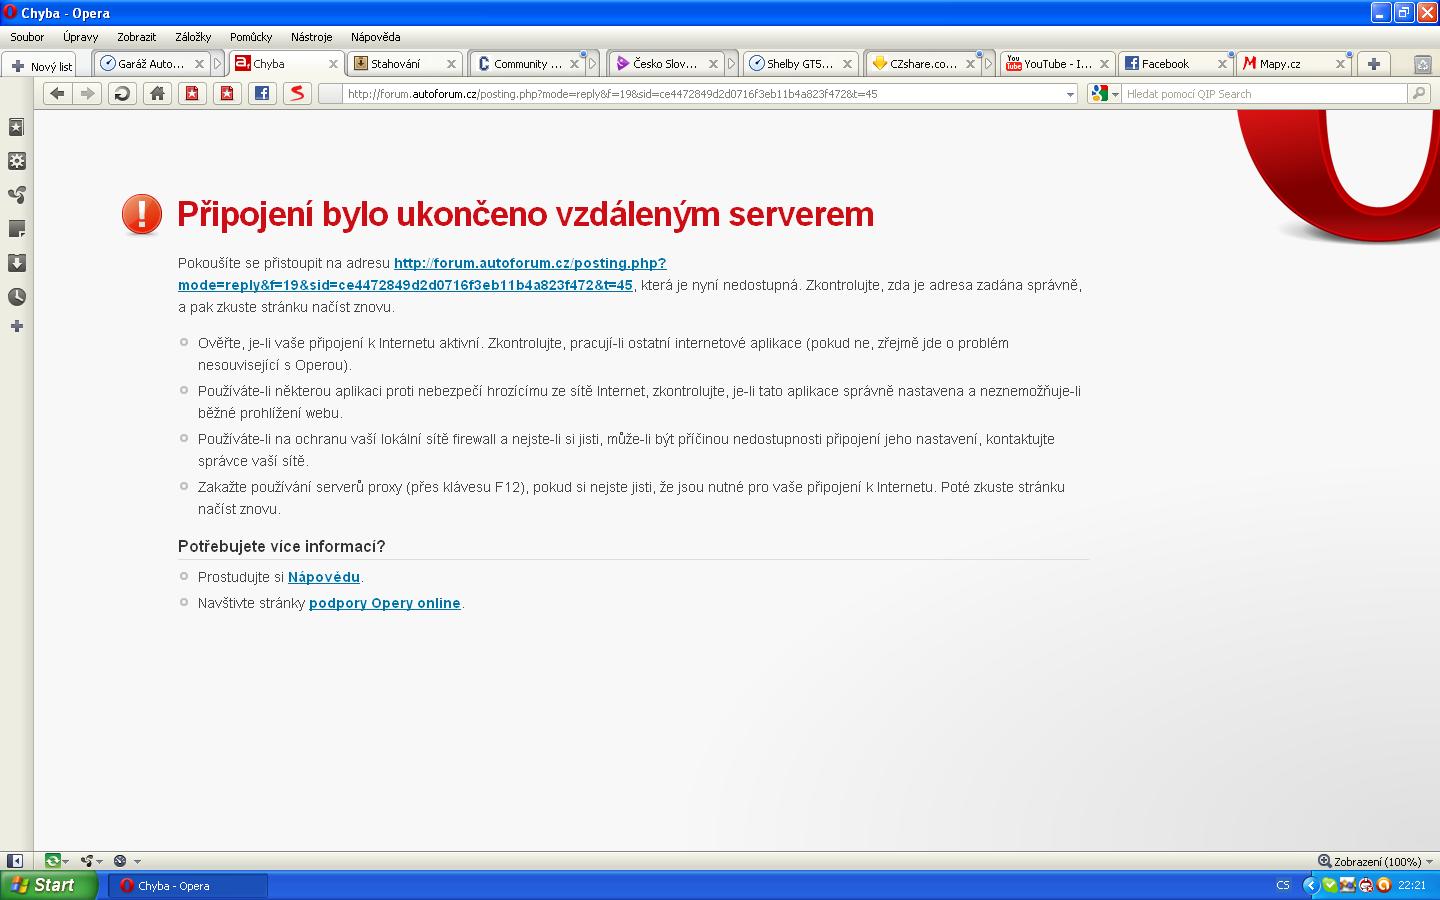The image size is (1440, 900).
Task: Close the Chyba tab
Action: [x=334, y=64]
